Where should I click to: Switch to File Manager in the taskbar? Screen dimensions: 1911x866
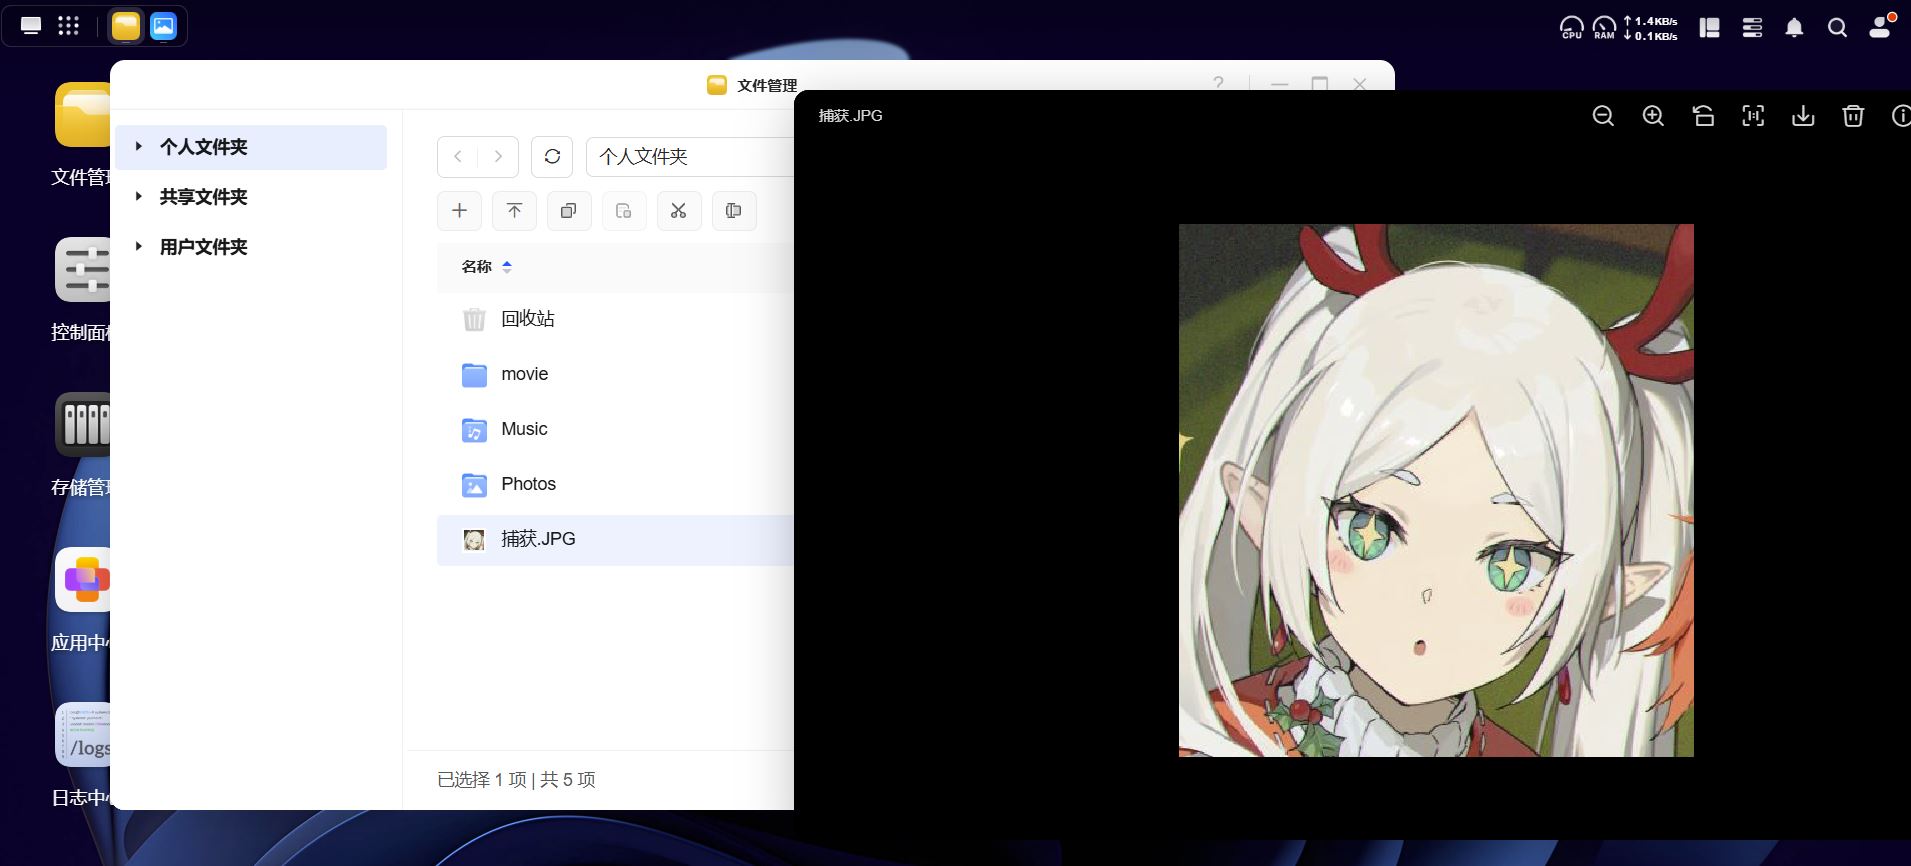click(x=126, y=26)
